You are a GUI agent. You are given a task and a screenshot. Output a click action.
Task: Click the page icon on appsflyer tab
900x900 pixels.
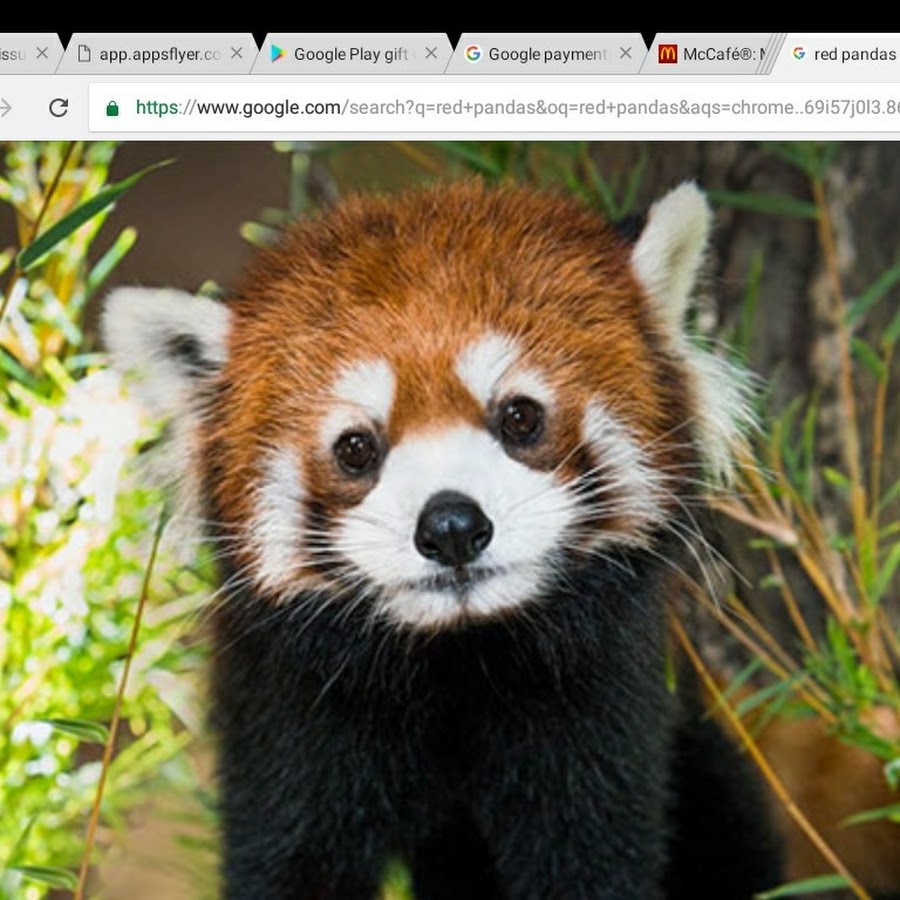[84, 54]
